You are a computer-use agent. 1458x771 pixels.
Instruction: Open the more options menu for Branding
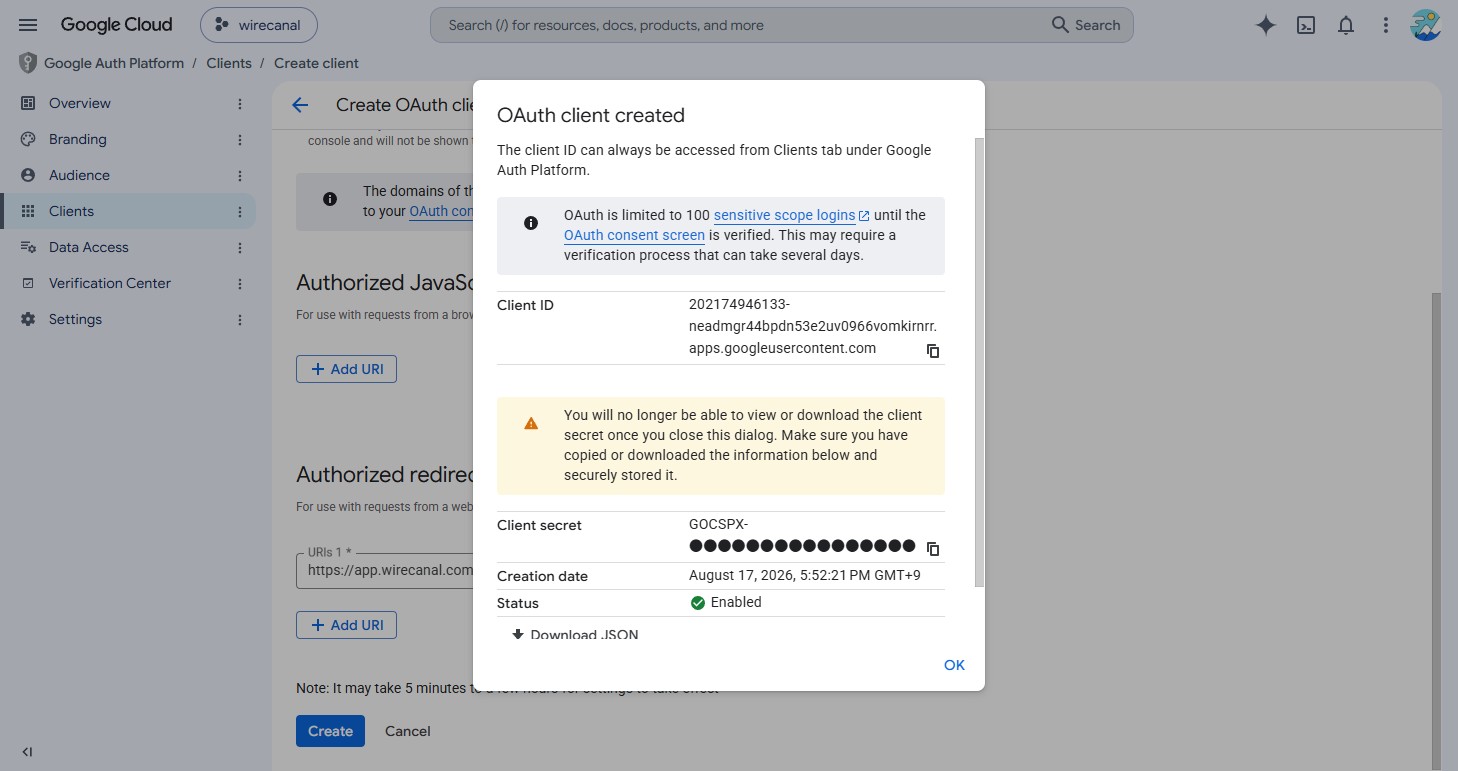240,140
